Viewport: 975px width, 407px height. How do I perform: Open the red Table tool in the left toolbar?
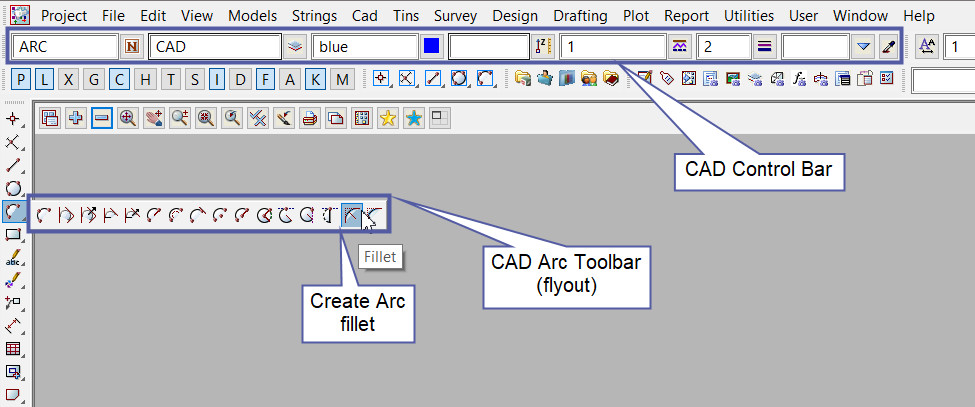(x=12, y=349)
